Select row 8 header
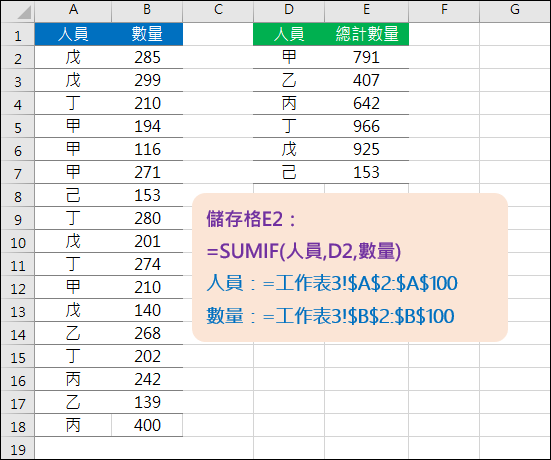The image size is (551, 460). (x=18, y=195)
